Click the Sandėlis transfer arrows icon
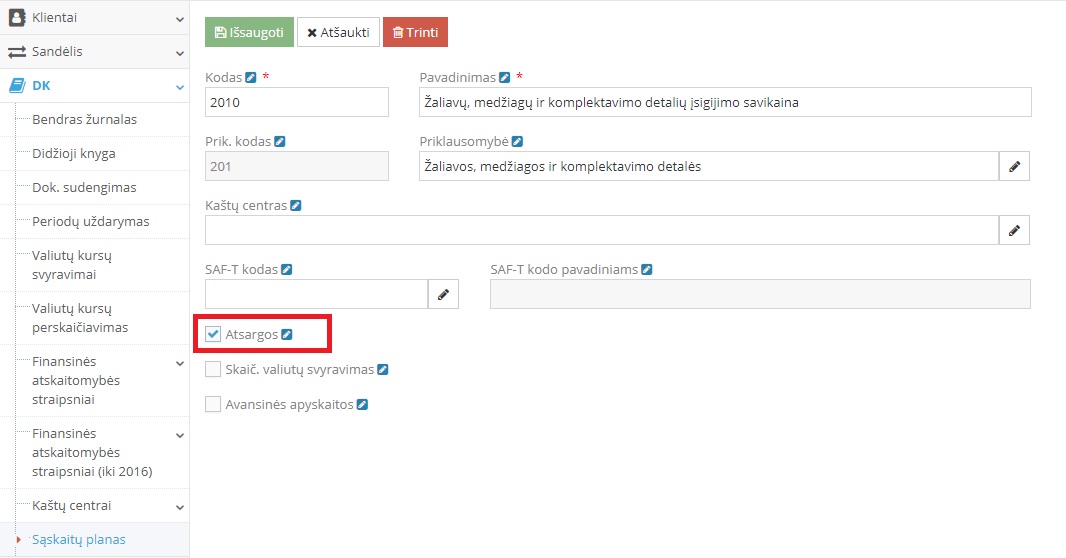Screen dimensions: 1066x558 (17, 52)
